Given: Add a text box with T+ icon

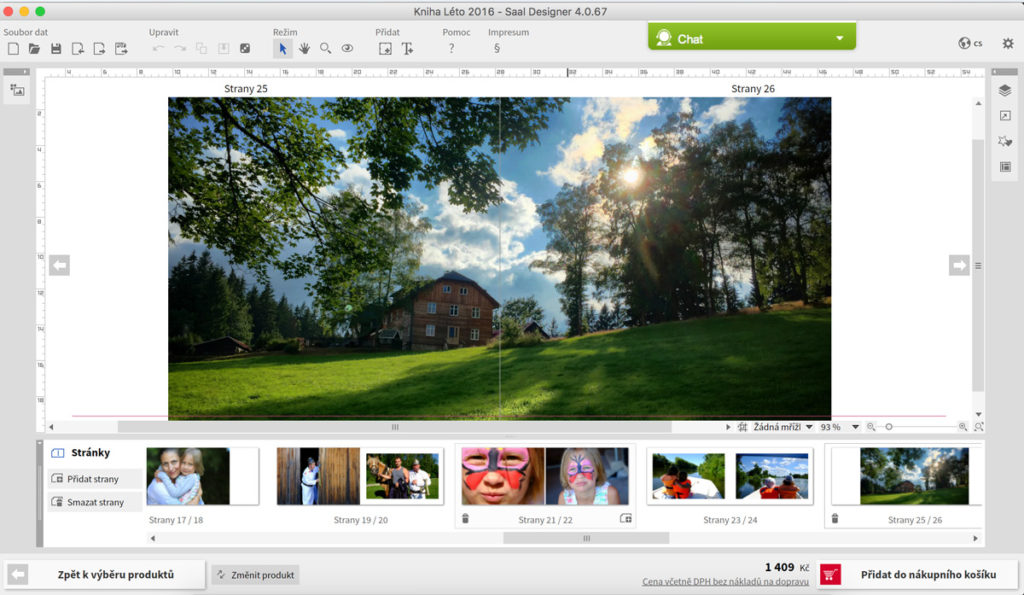Looking at the screenshot, I should pos(407,48).
